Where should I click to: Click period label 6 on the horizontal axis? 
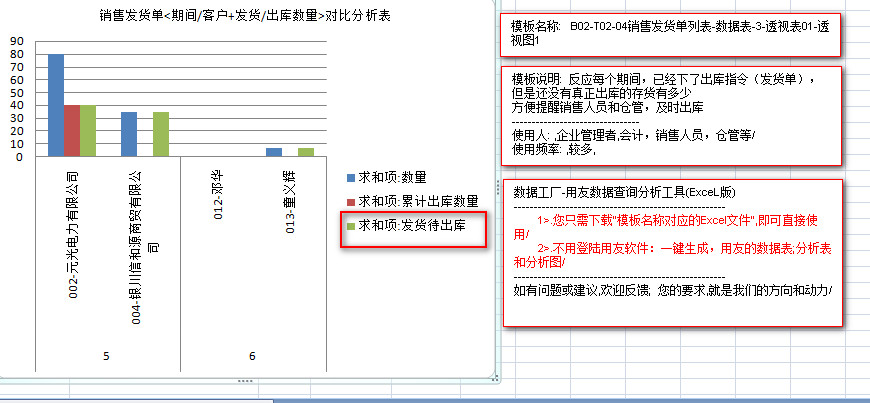[x=252, y=356]
